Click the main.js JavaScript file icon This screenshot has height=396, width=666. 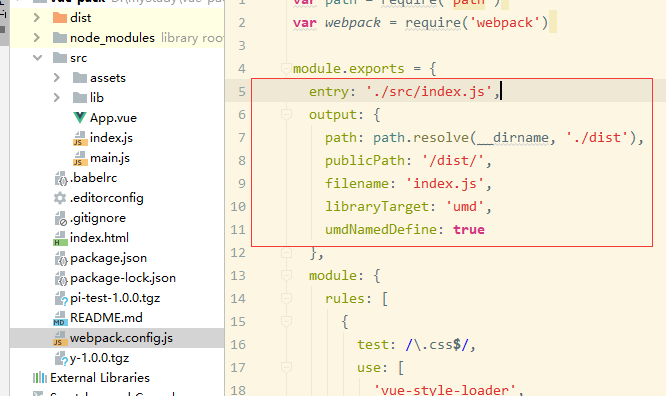pos(79,158)
